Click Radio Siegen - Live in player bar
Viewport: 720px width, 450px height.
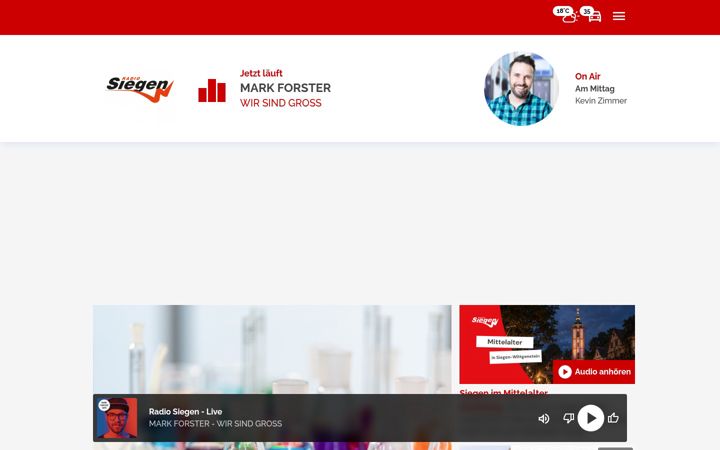tap(185, 411)
